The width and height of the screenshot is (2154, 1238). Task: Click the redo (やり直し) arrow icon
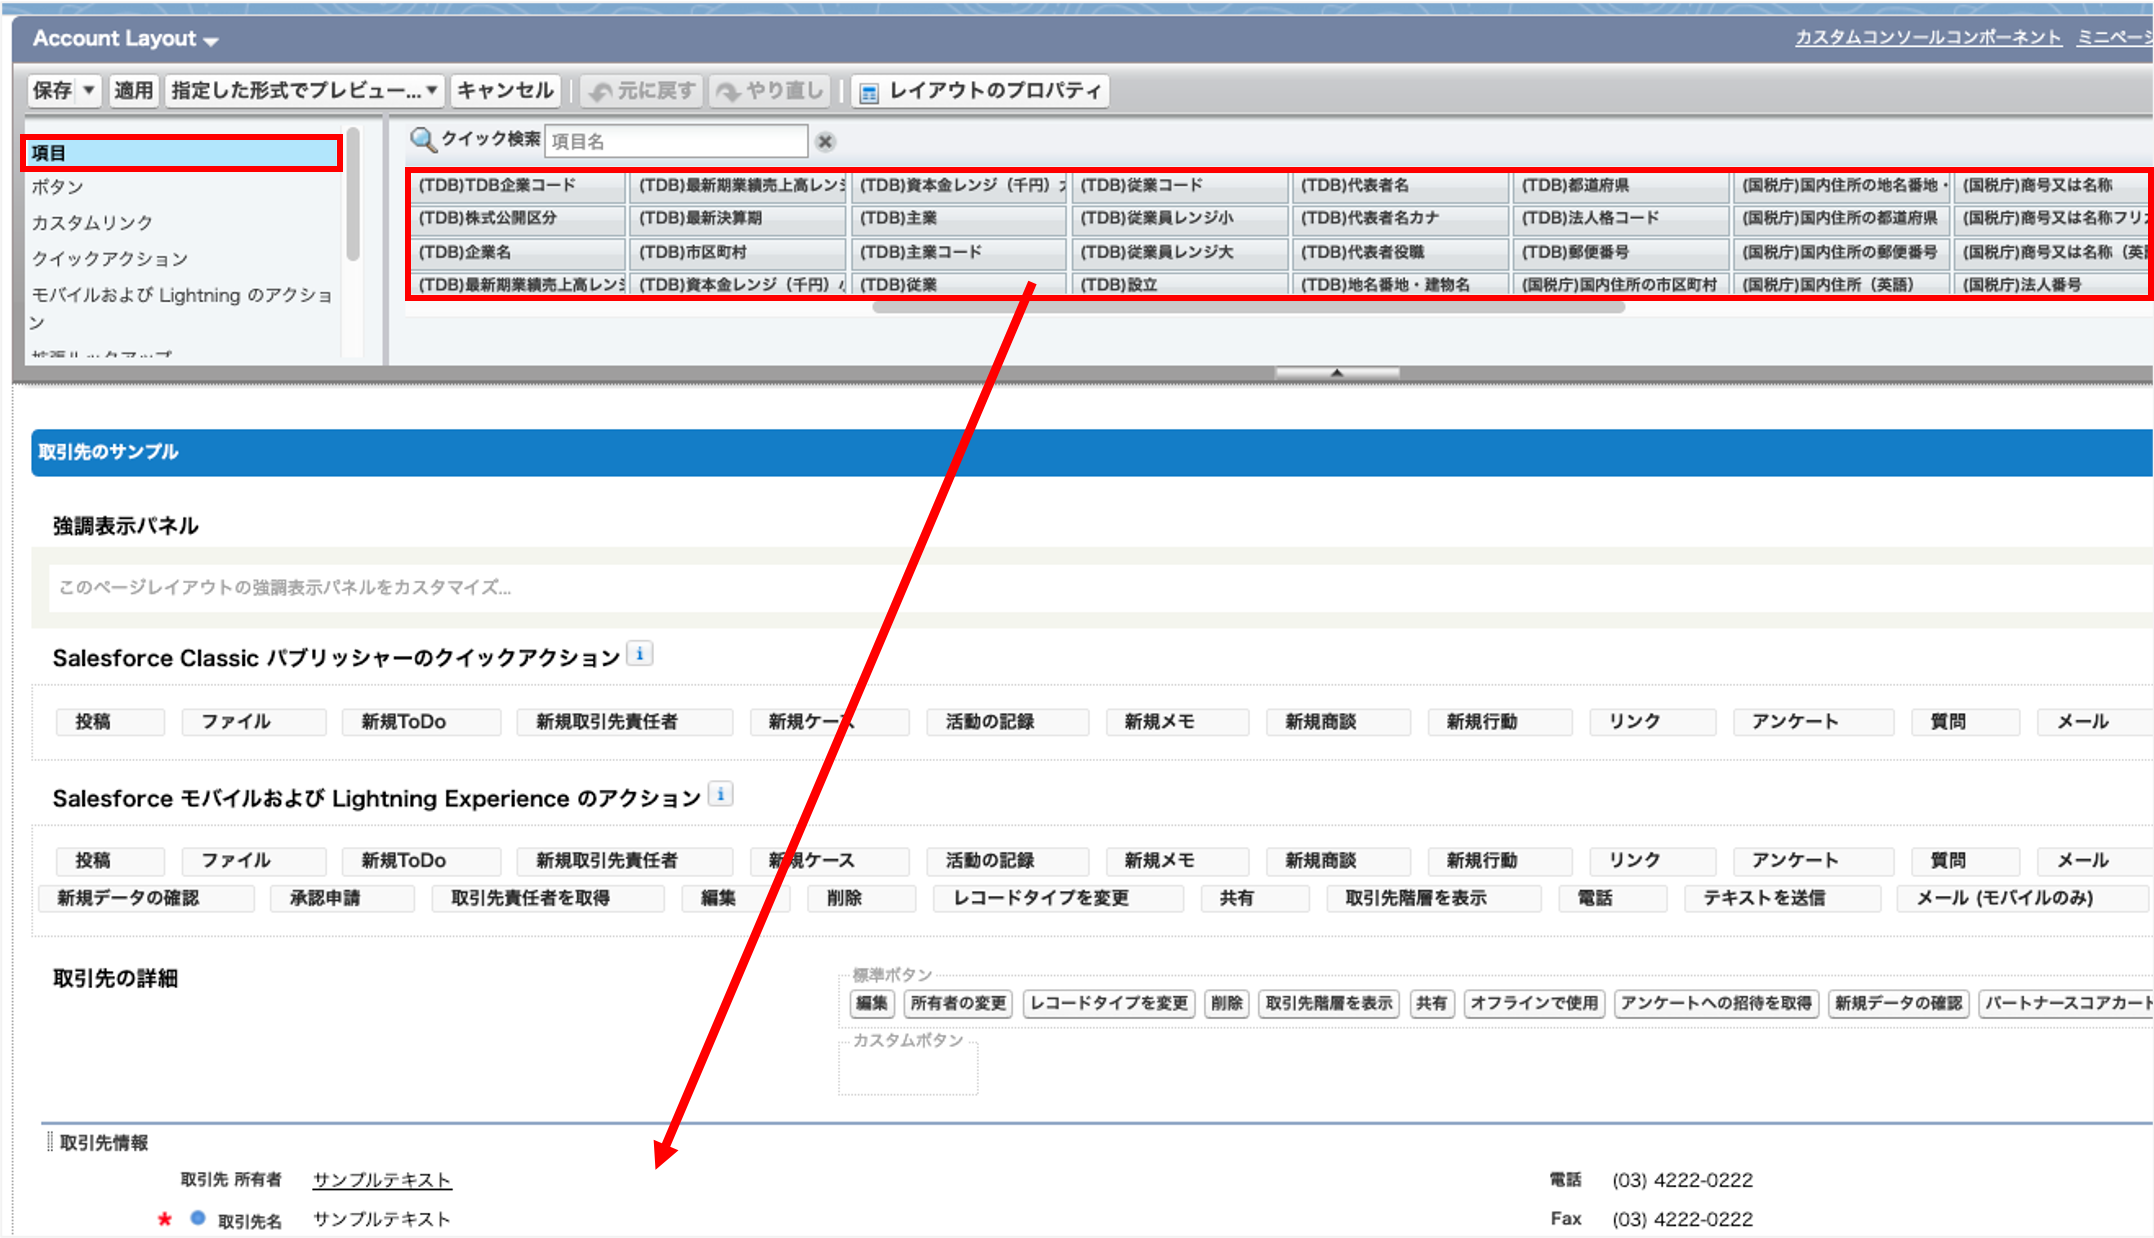point(729,92)
